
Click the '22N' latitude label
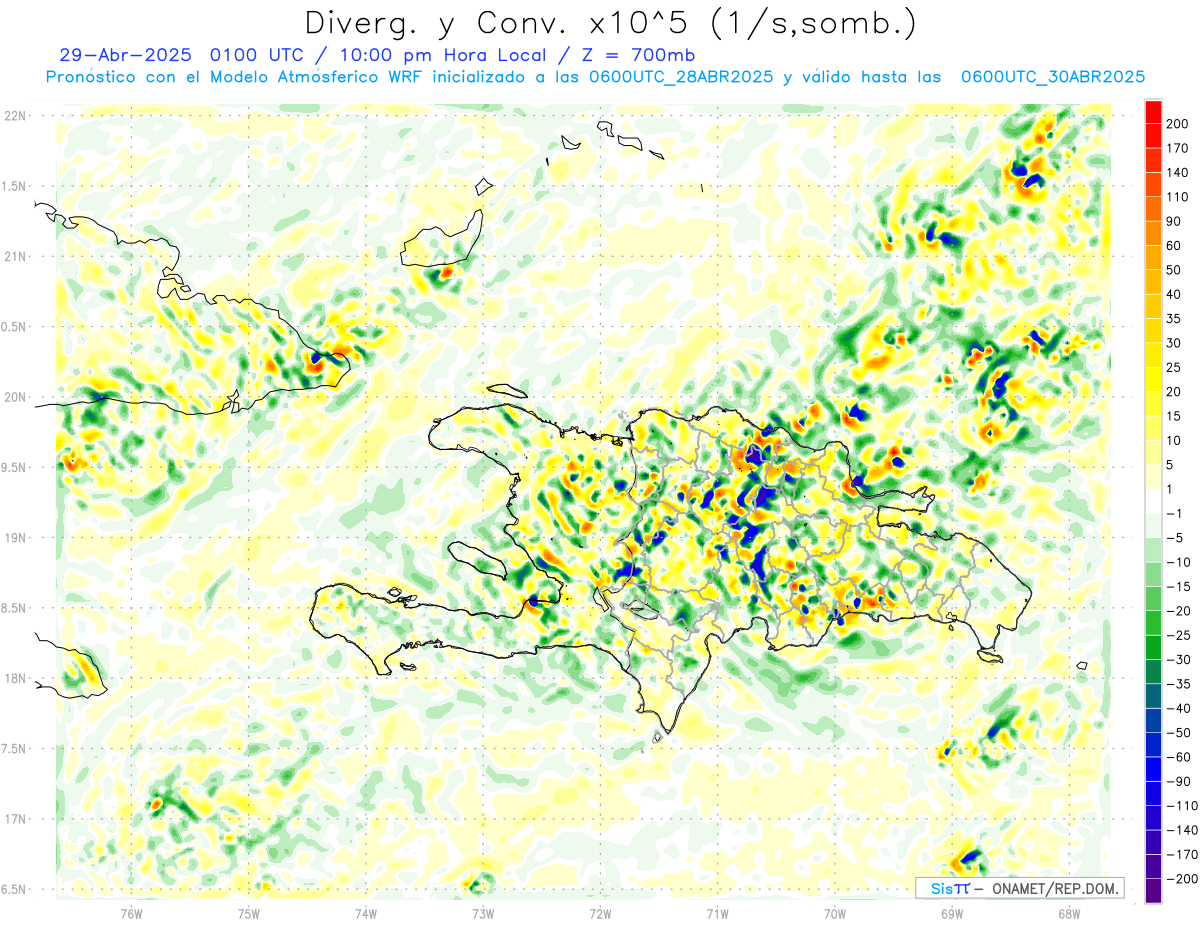pos(14,116)
